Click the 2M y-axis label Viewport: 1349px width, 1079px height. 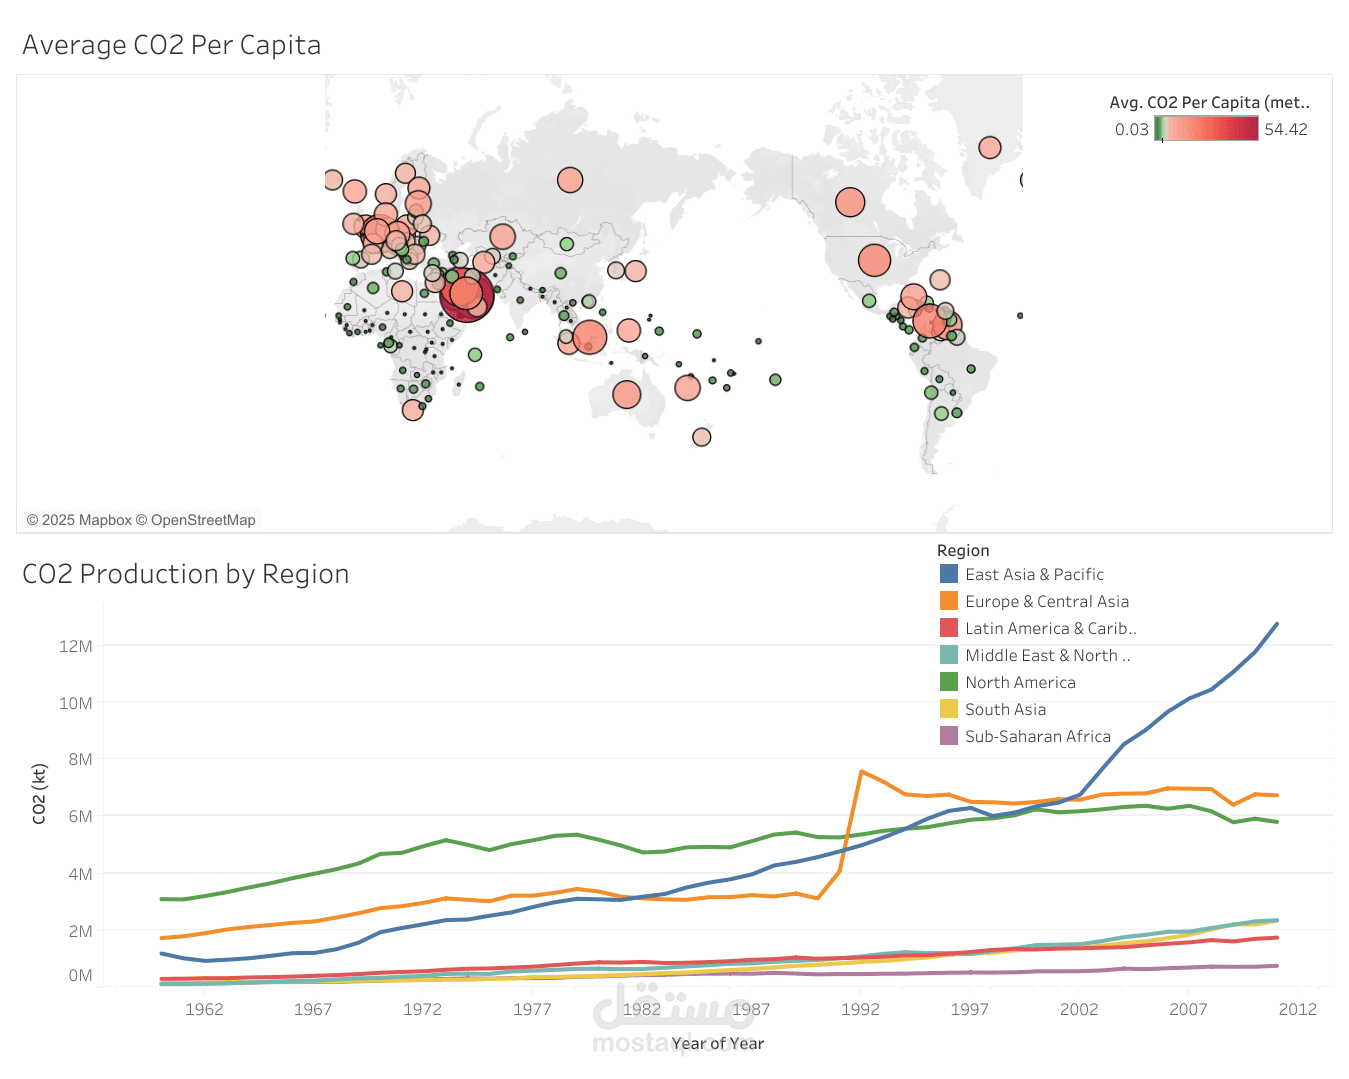(x=80, y=931)
